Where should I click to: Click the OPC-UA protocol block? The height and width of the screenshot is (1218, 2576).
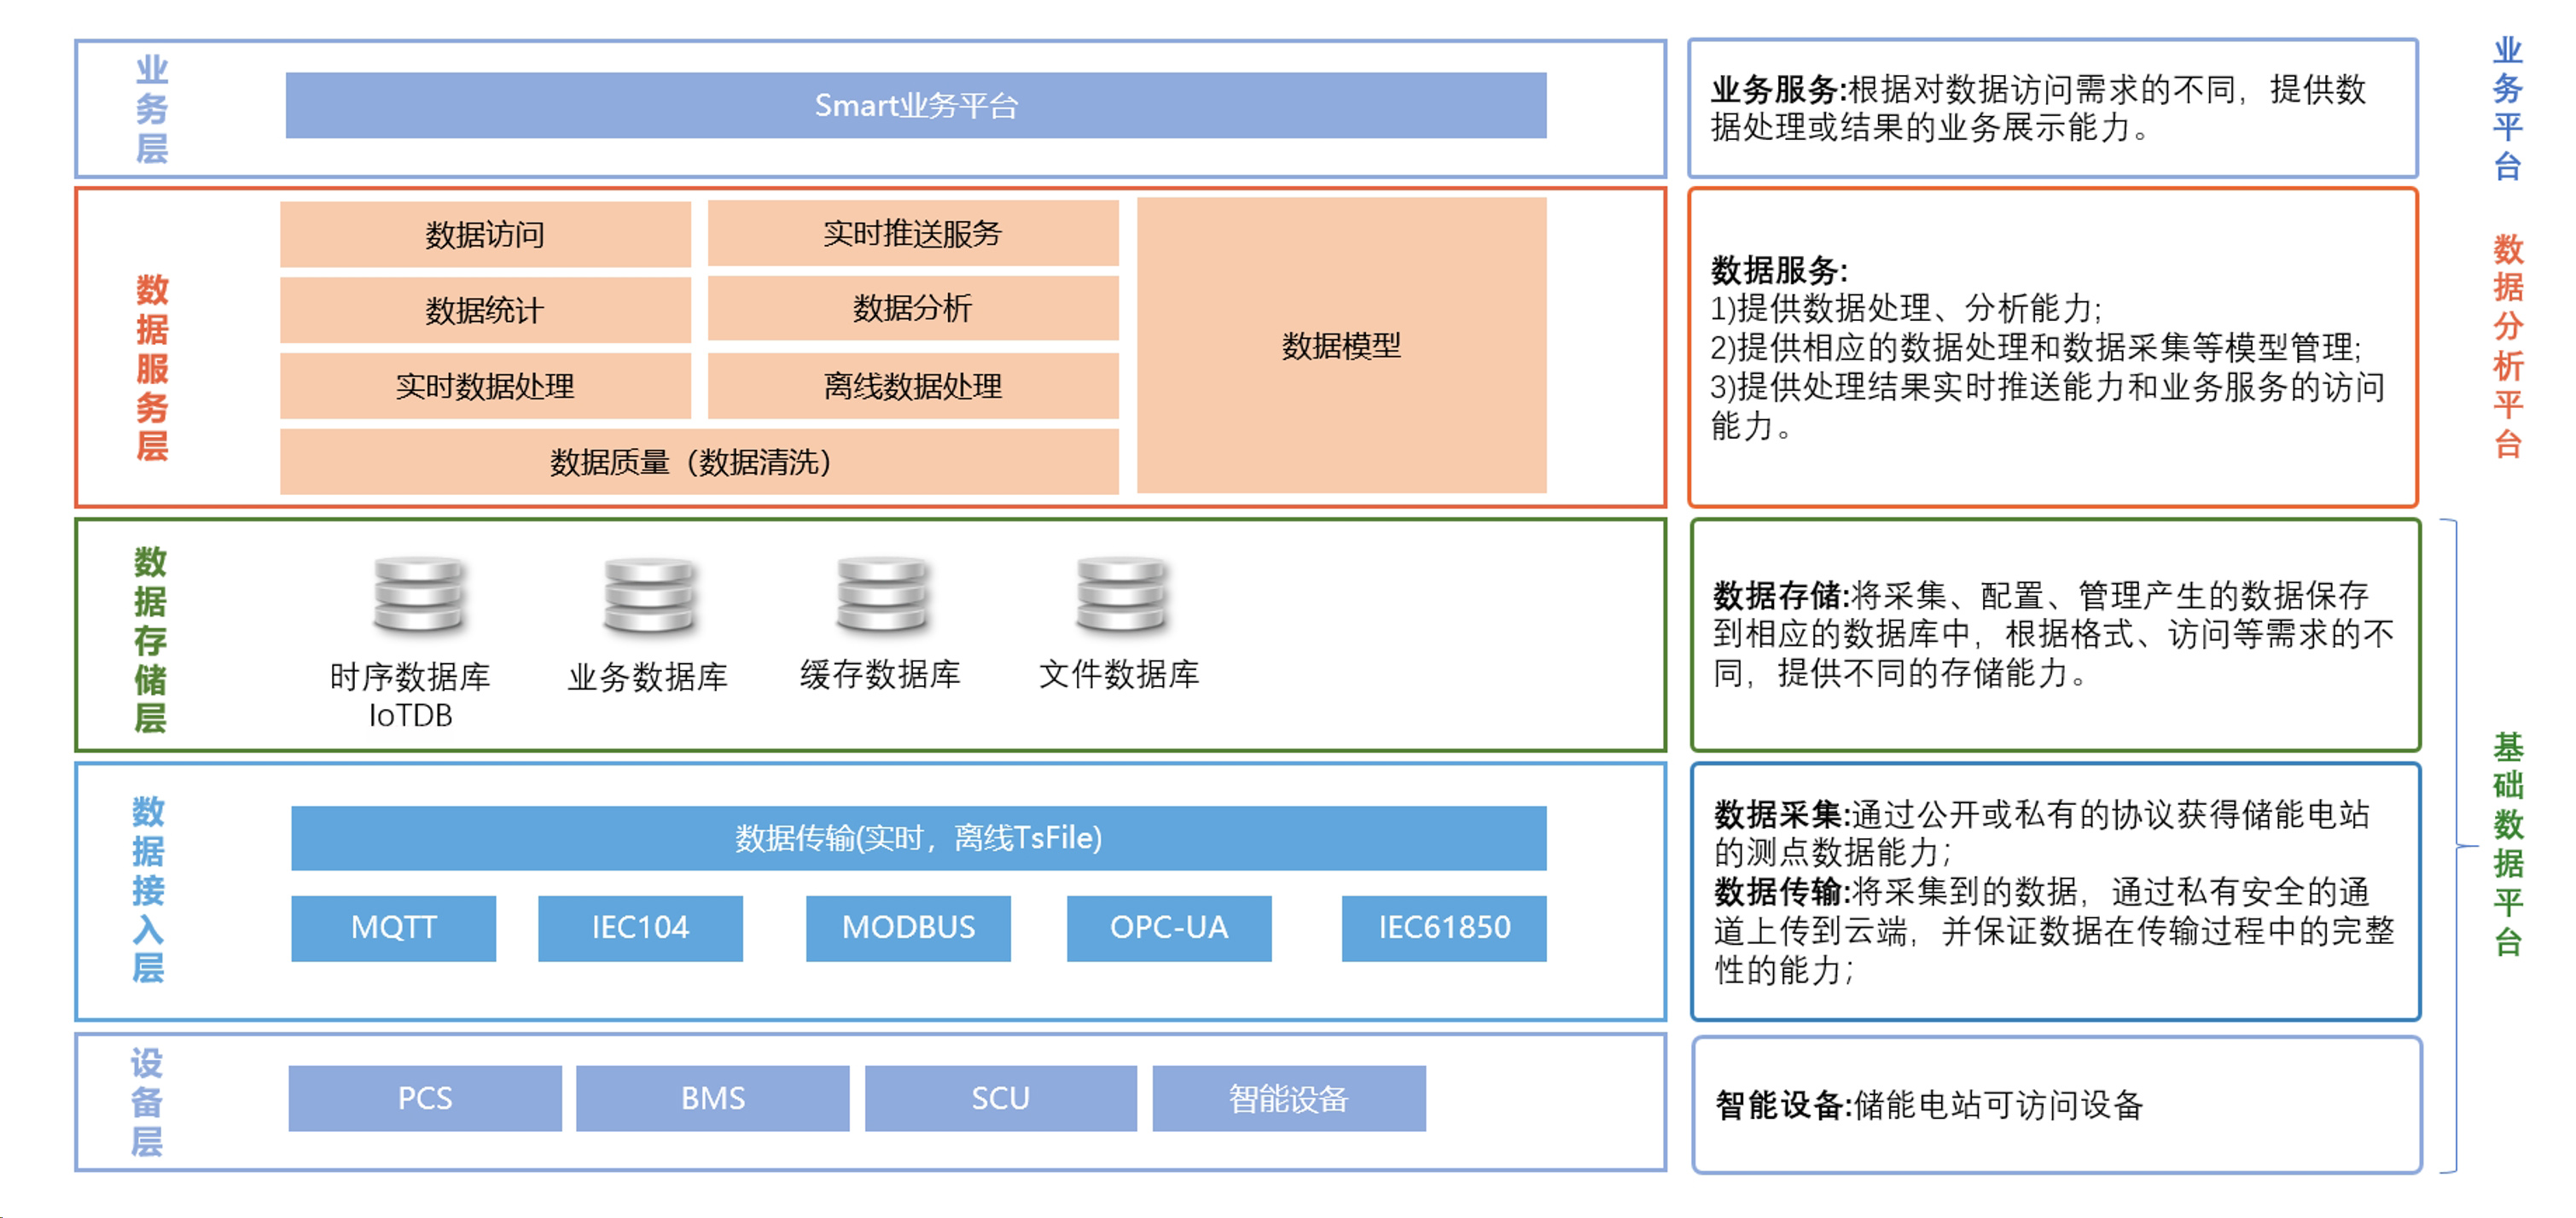(x=1169, y=928)
